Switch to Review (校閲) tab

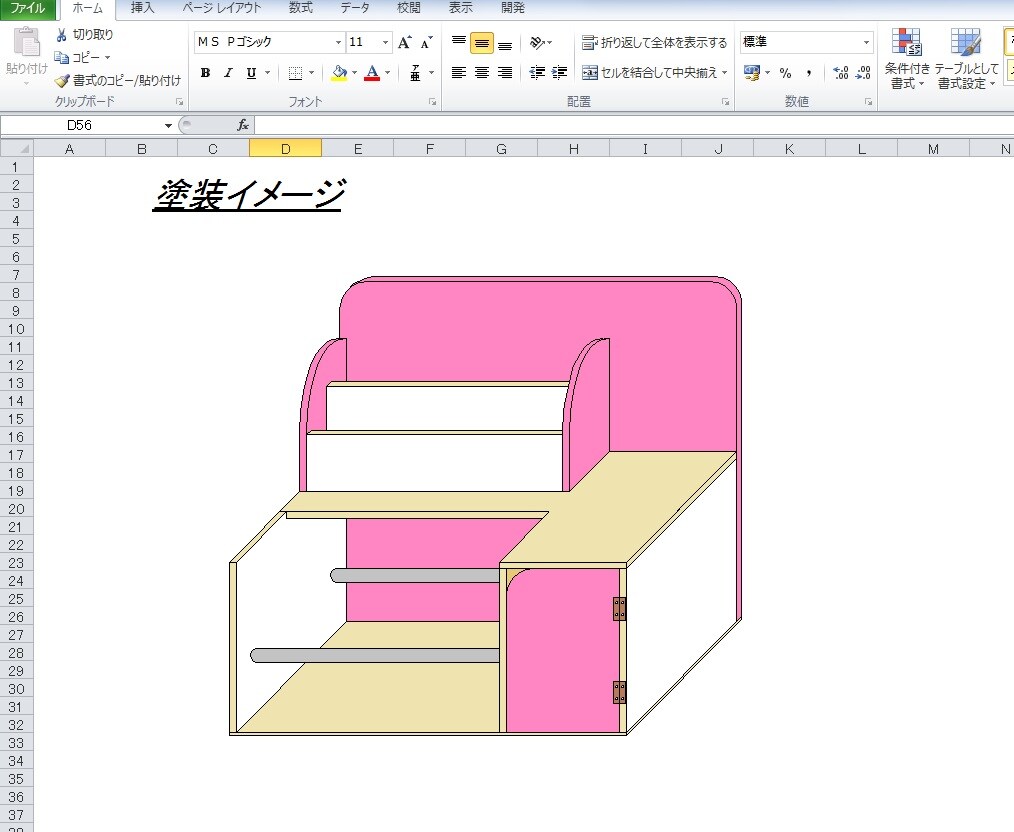pos(409,8)
